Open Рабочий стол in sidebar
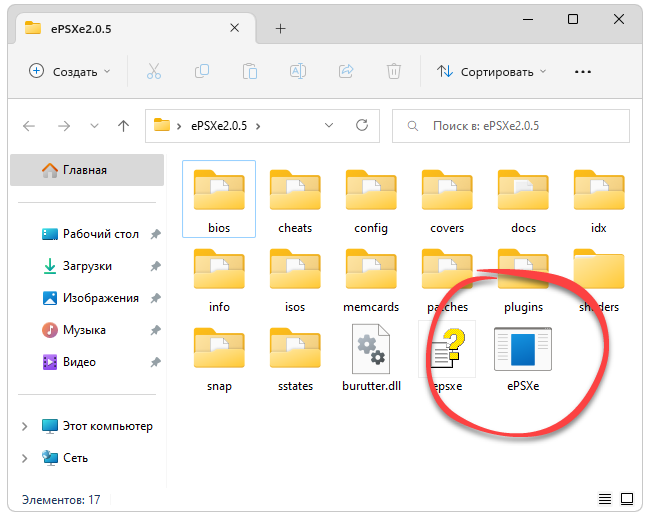647x516 pixels. [91, 234]
